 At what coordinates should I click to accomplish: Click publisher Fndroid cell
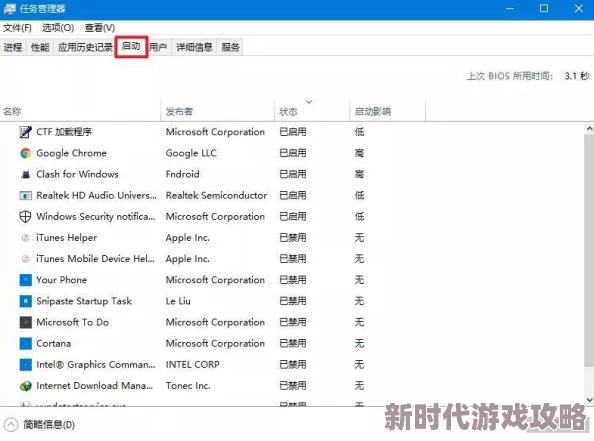182,174
